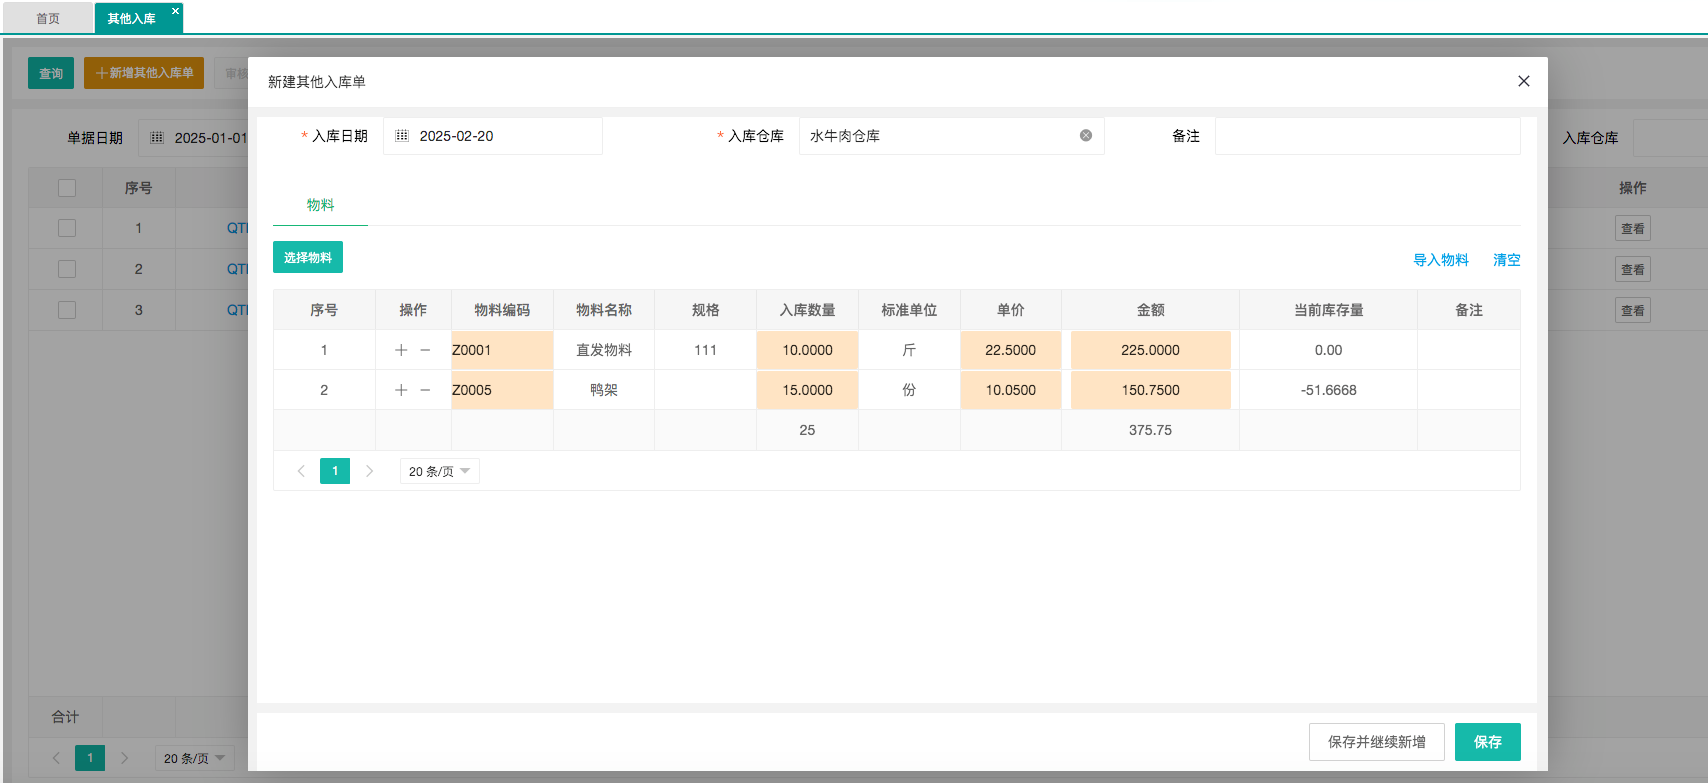Click the minus icon in row 1
This screenshot has height=783, width=1708.
[x=425, y=350]
